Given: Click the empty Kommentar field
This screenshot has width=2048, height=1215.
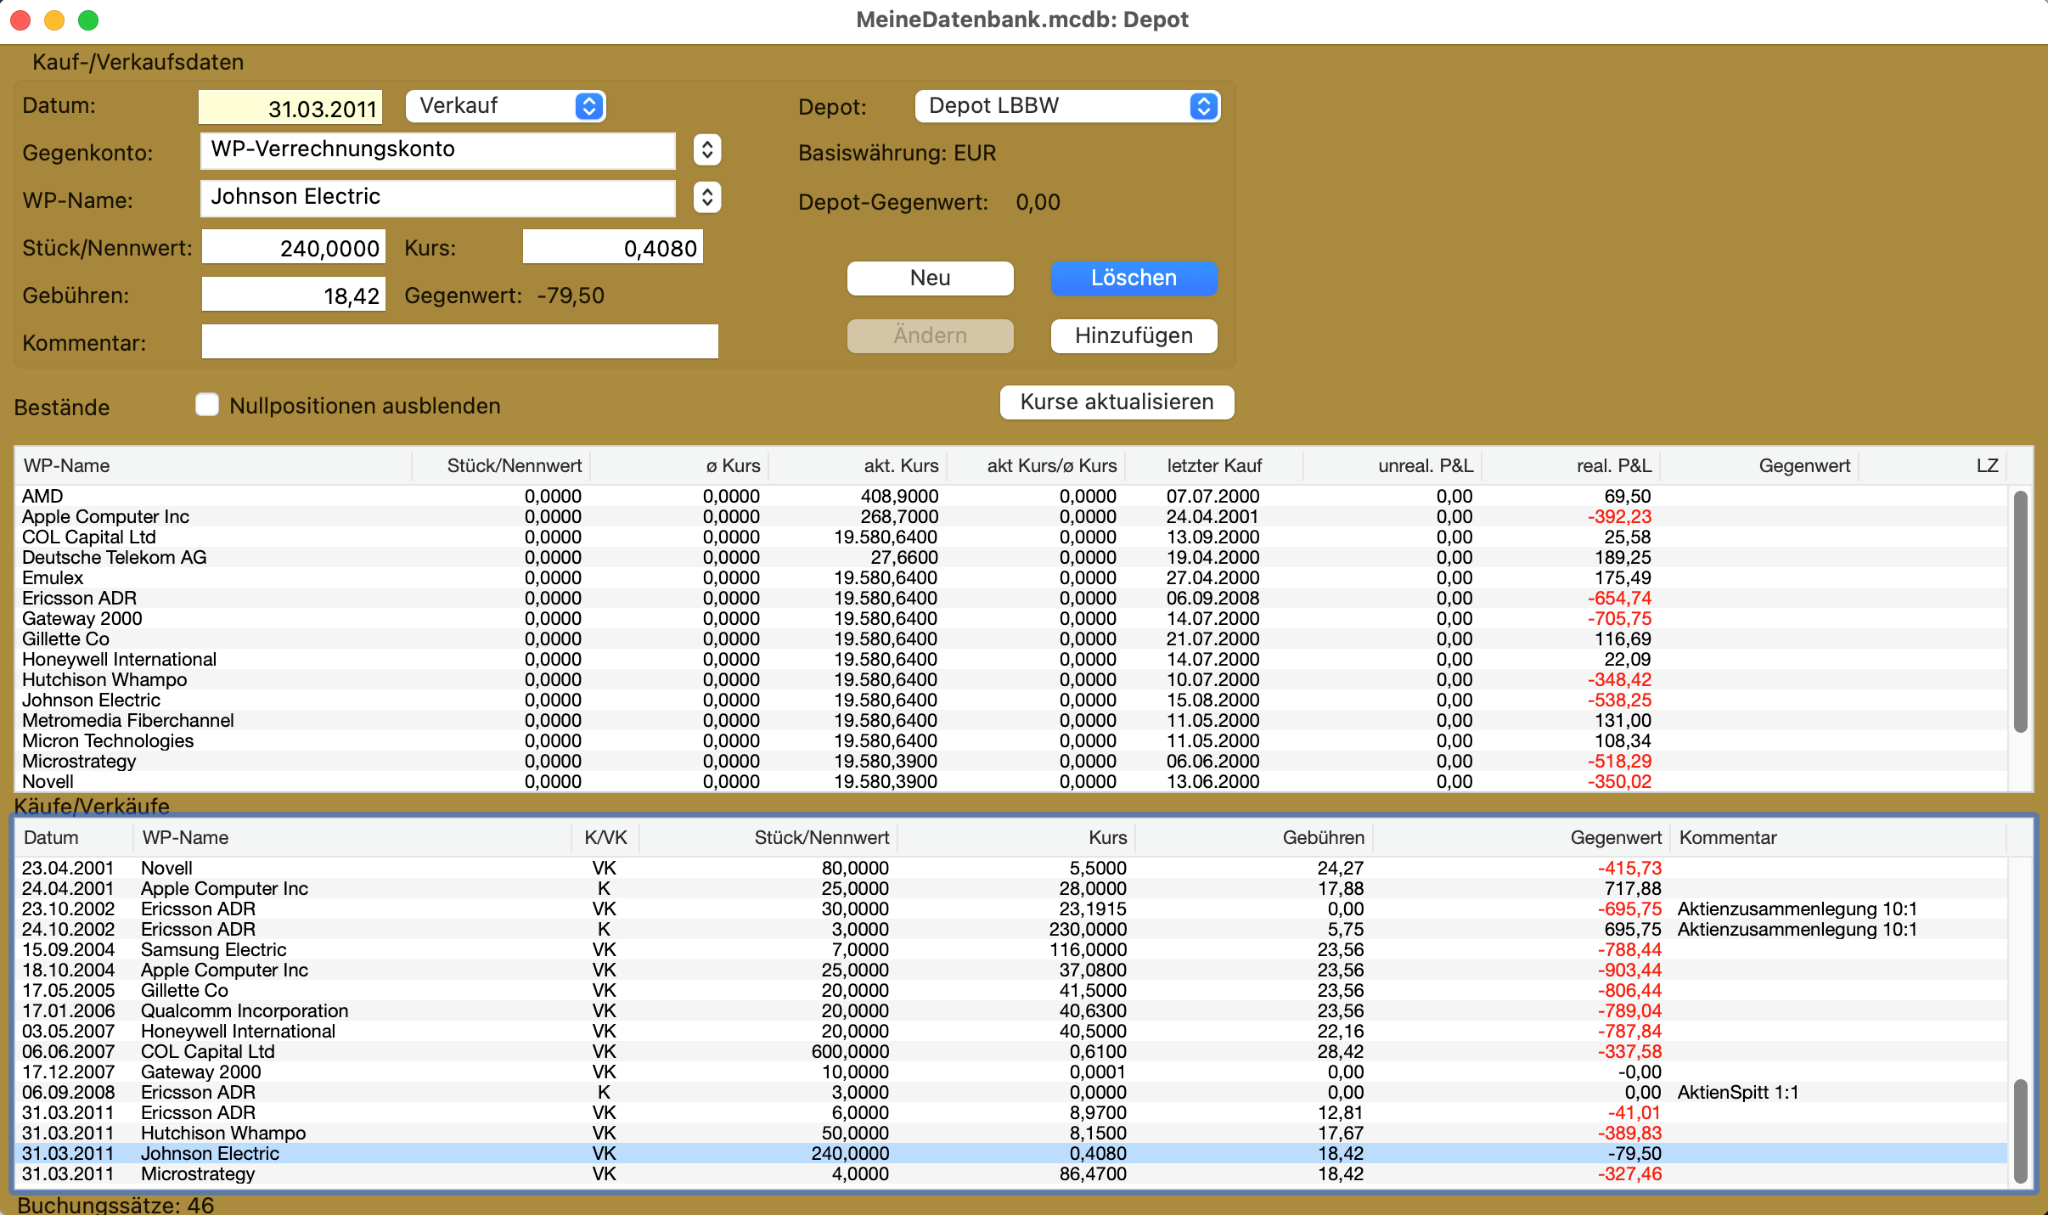Looking at the screenshot, I should [x=460, y=342].
